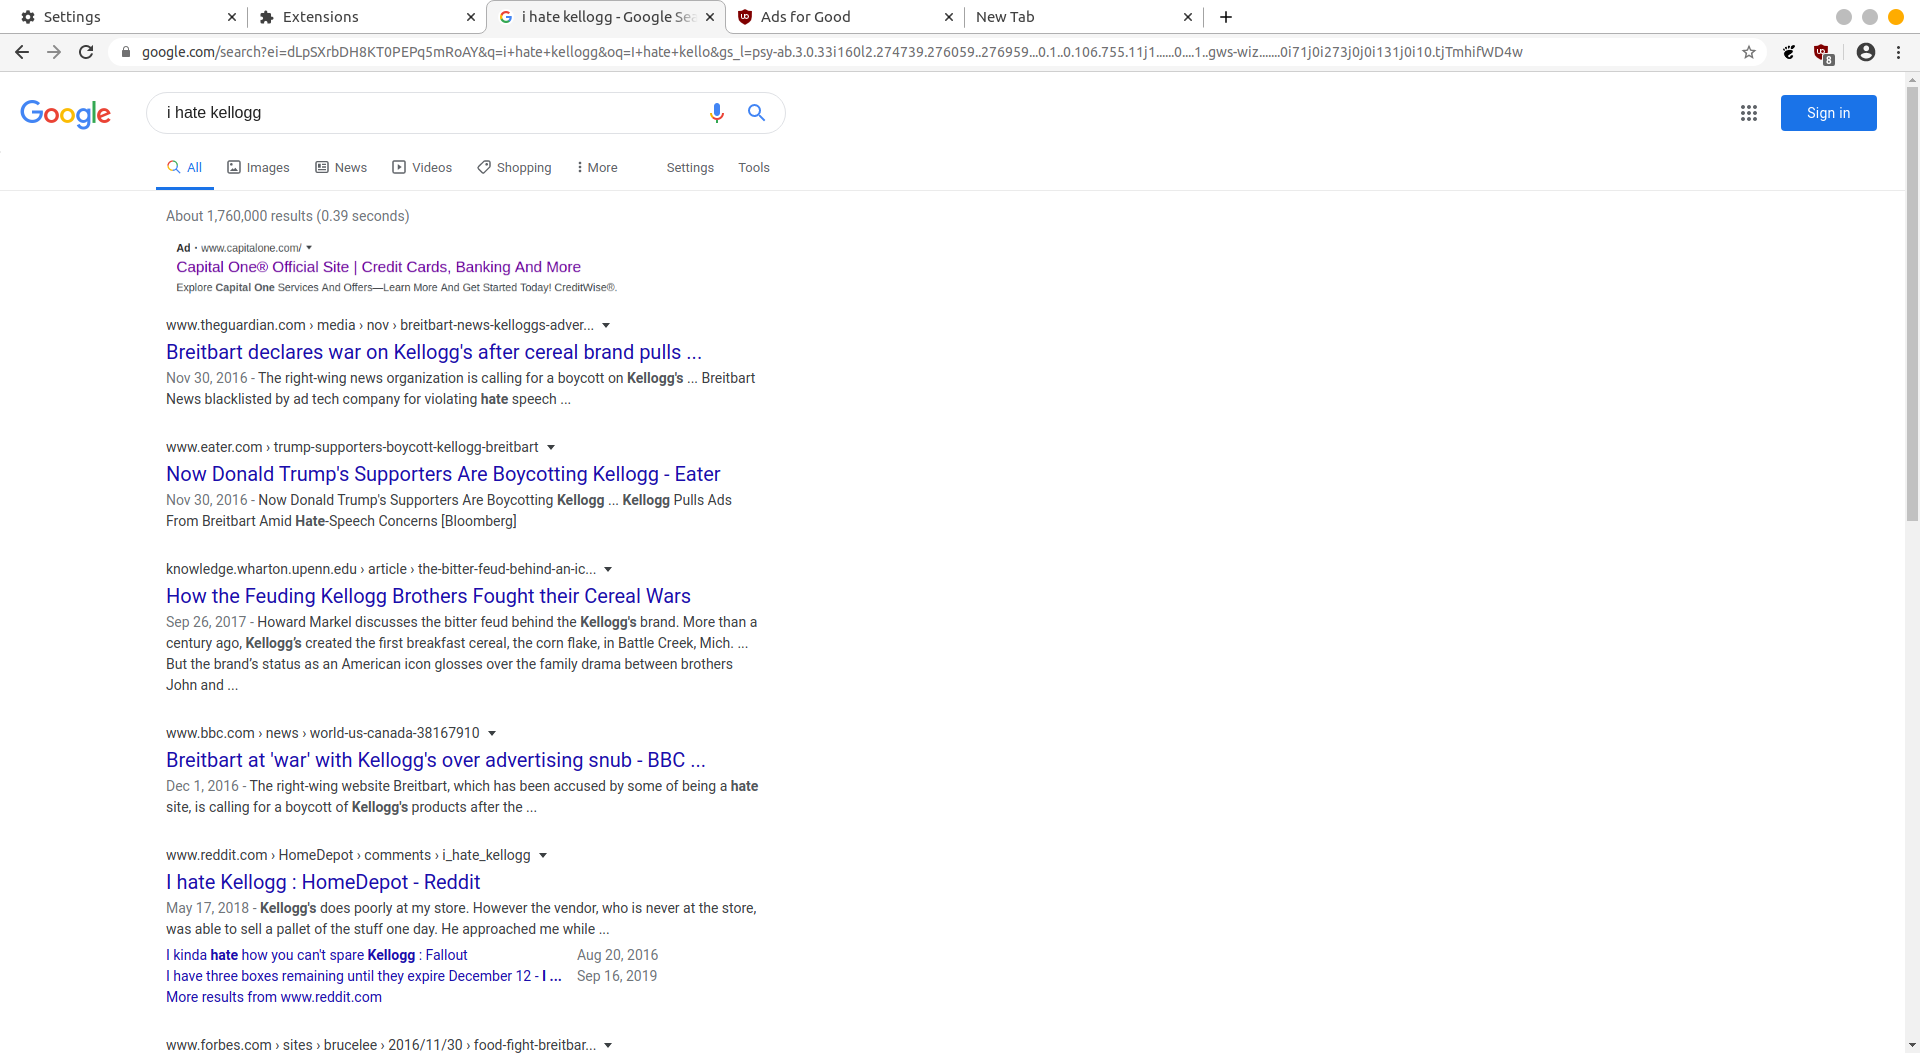The image size is (1920, 1053).
Task: Switch to the Extensions browser tab
Action: (x=365, y=17)
